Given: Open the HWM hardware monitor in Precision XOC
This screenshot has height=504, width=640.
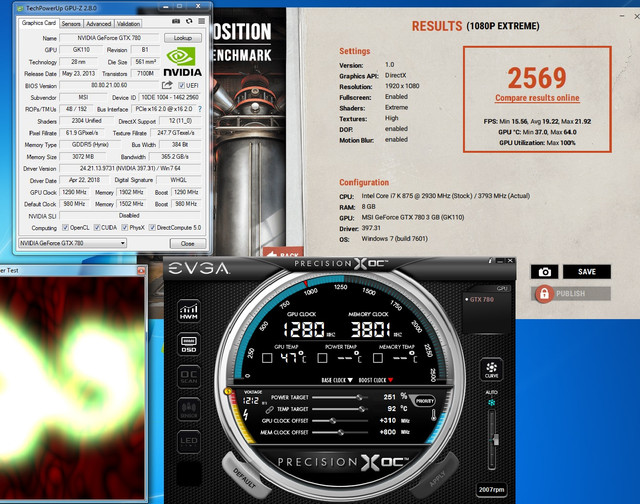Looking at the screenshot, I should (x=189, y=312).
